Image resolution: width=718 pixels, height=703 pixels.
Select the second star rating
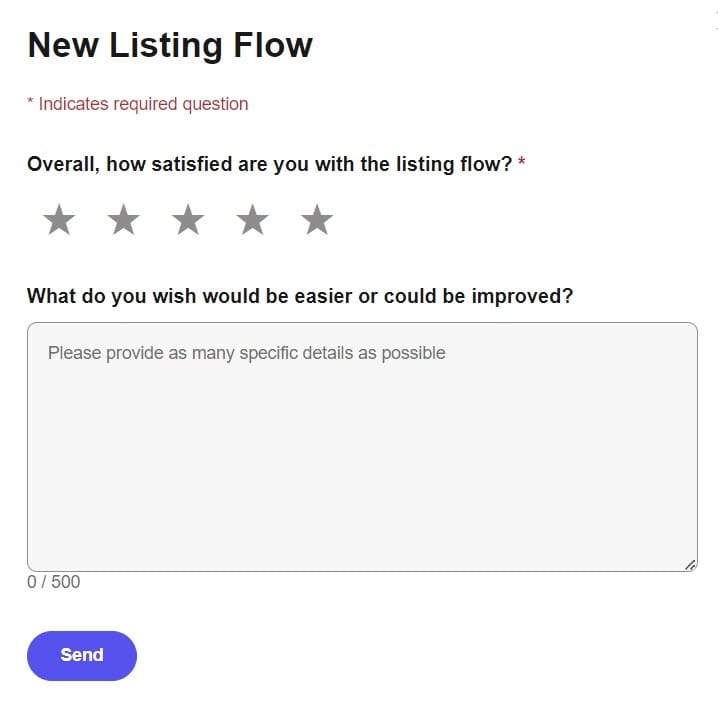pos(124,220)
